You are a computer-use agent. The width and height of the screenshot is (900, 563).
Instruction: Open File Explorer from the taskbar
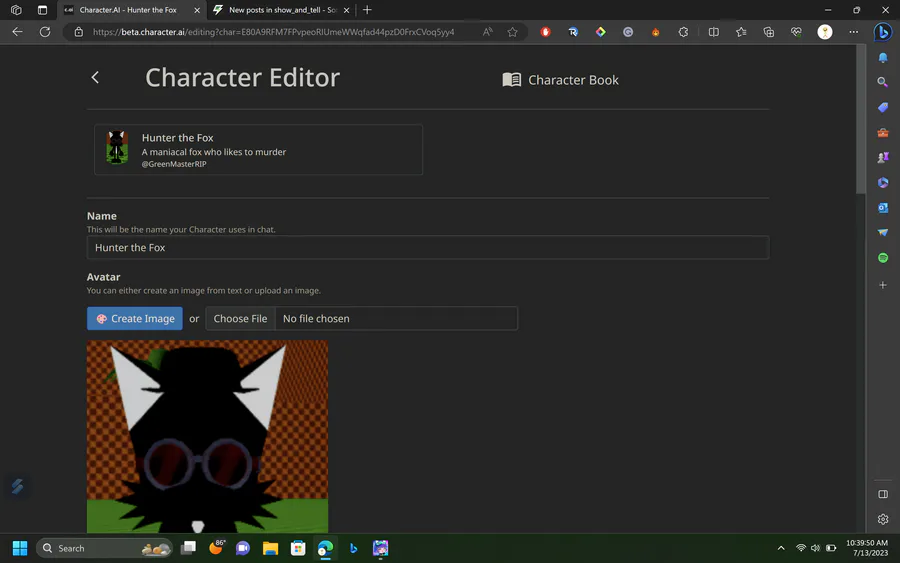tap(270, 549)
